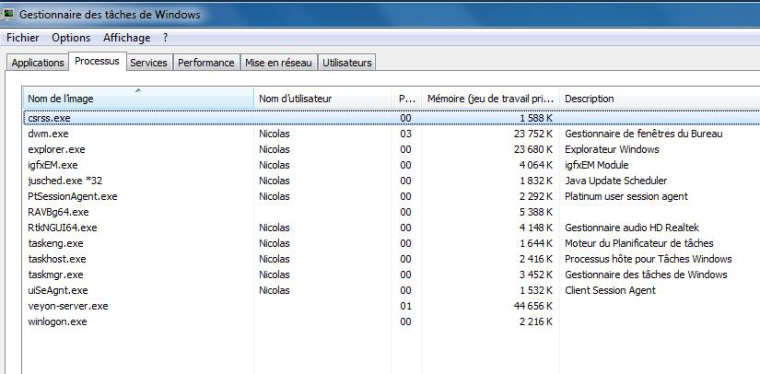Open the Options menu
The width and height of the screenshot is (760, 374).
(x=71, y=38)
